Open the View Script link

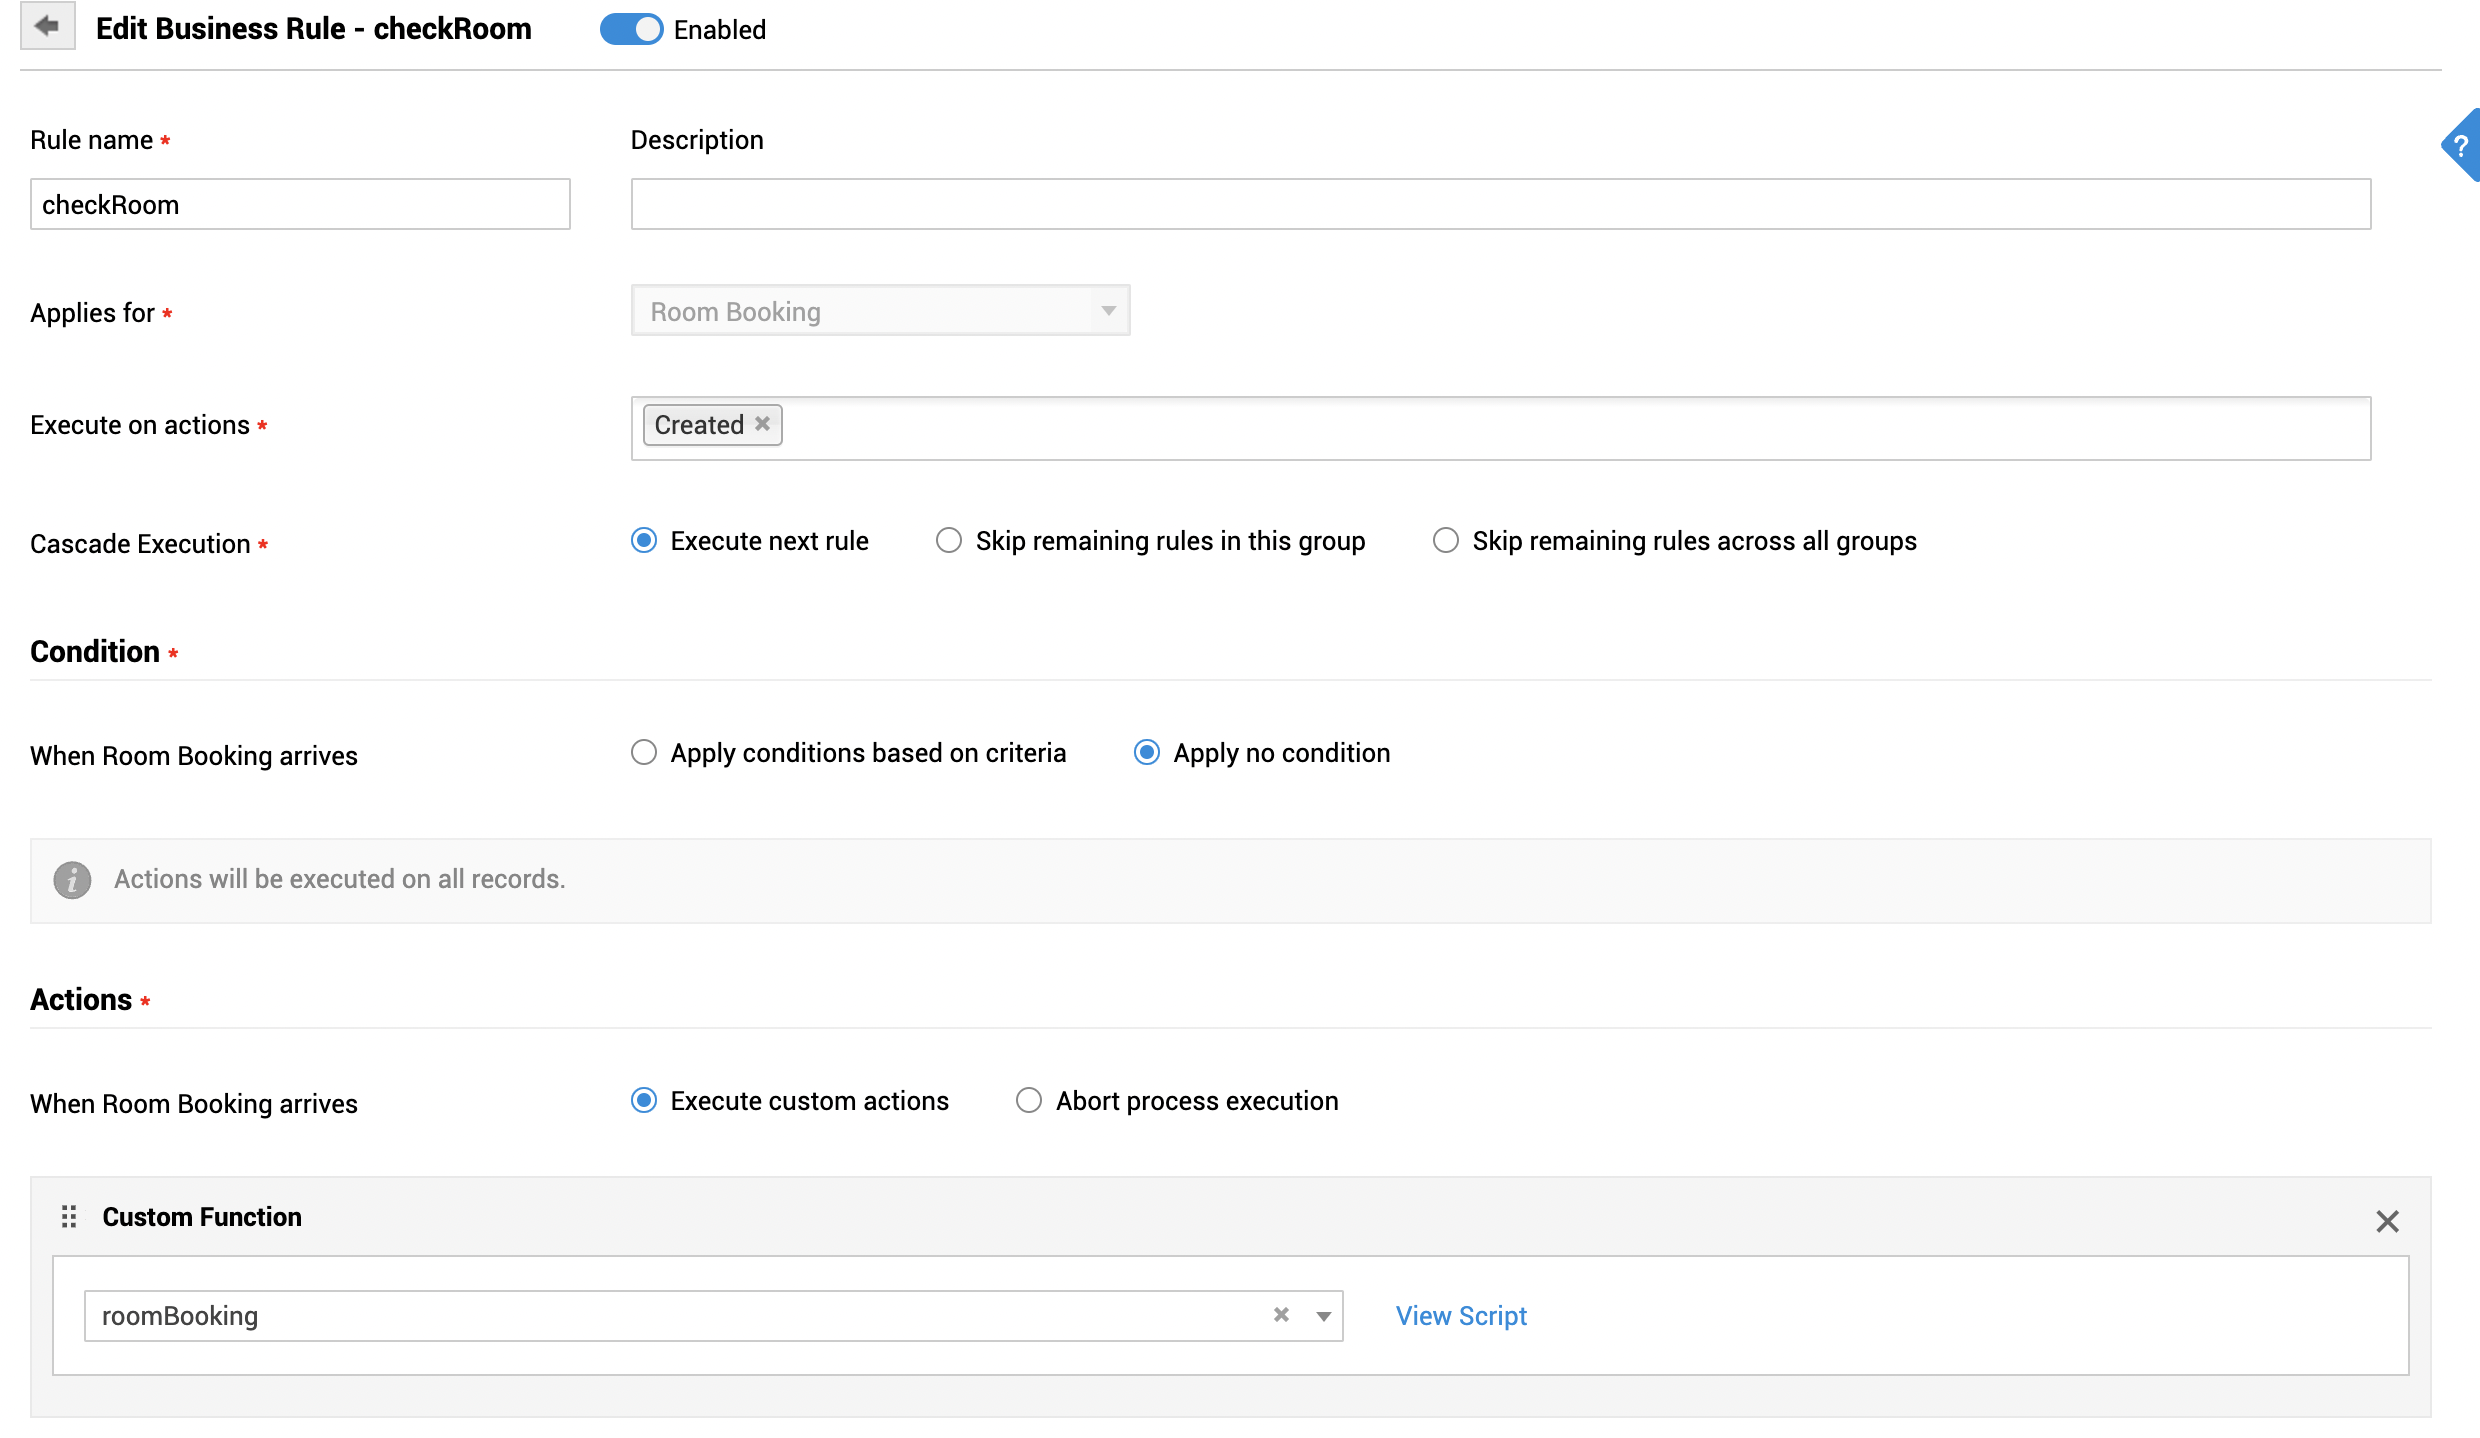click(x=1461, y=1316)
